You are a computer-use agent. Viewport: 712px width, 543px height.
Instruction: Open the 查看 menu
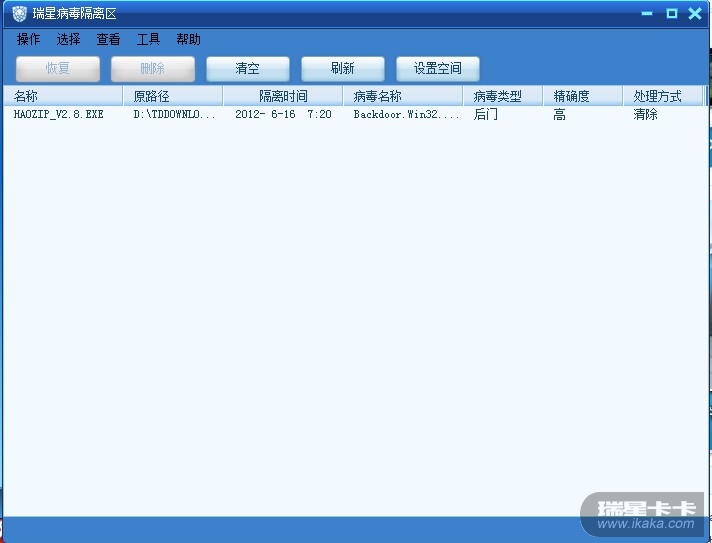point(108,39)
